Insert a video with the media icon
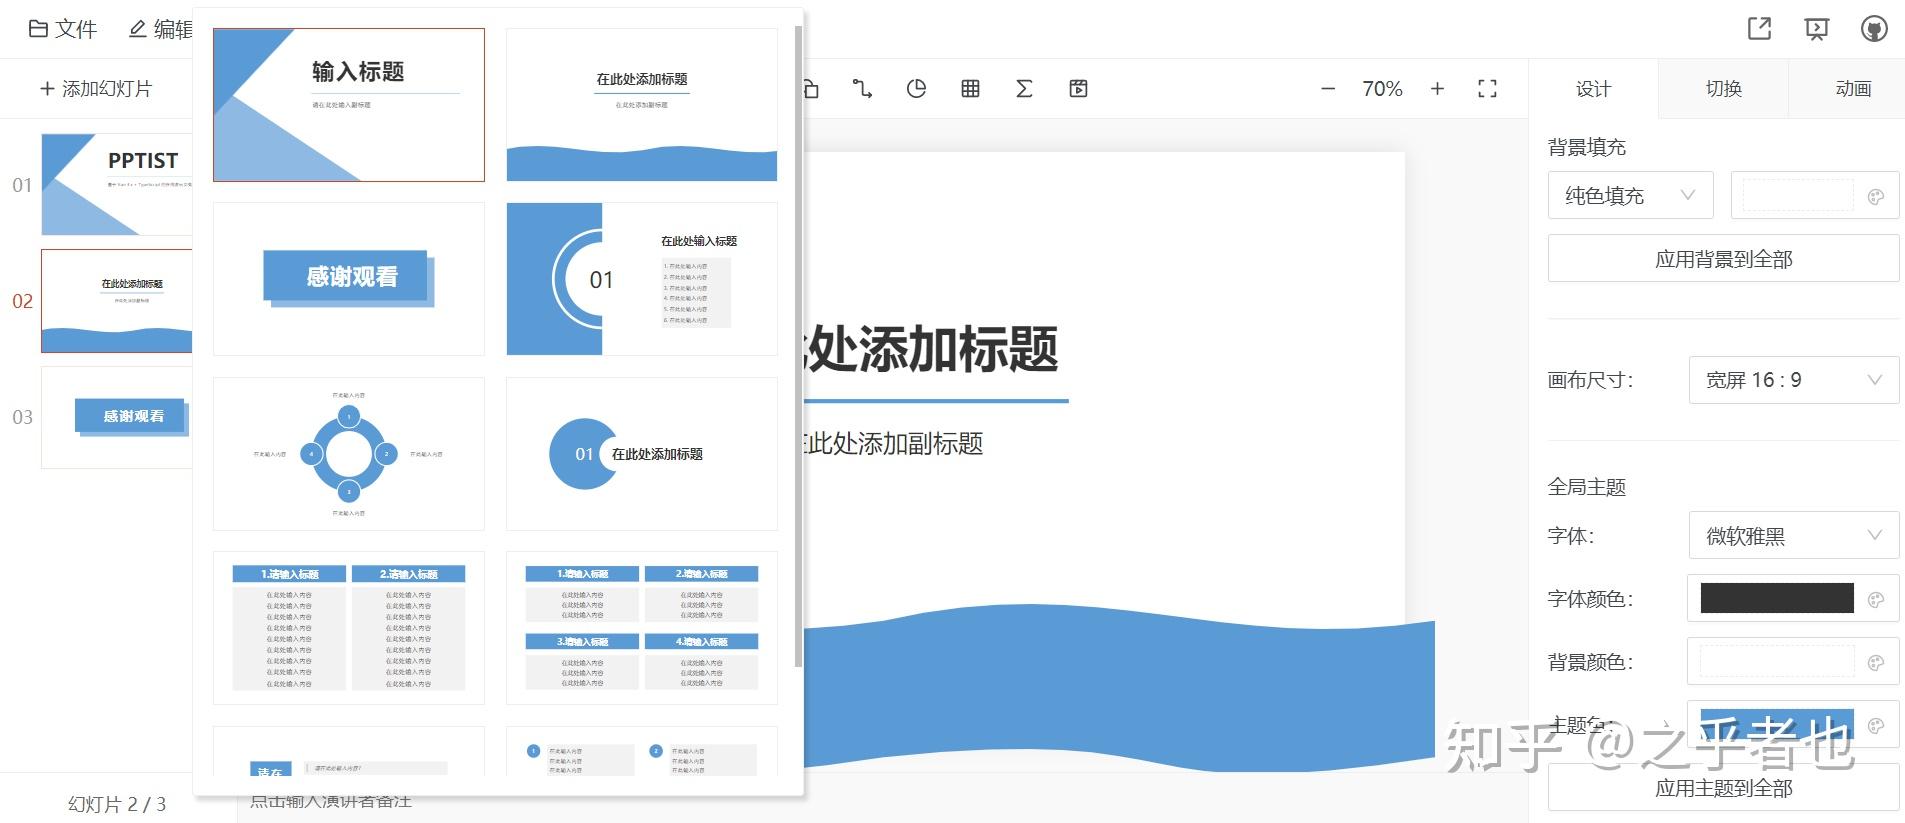Viewport: 1905px width, 823px height. 1078,89
